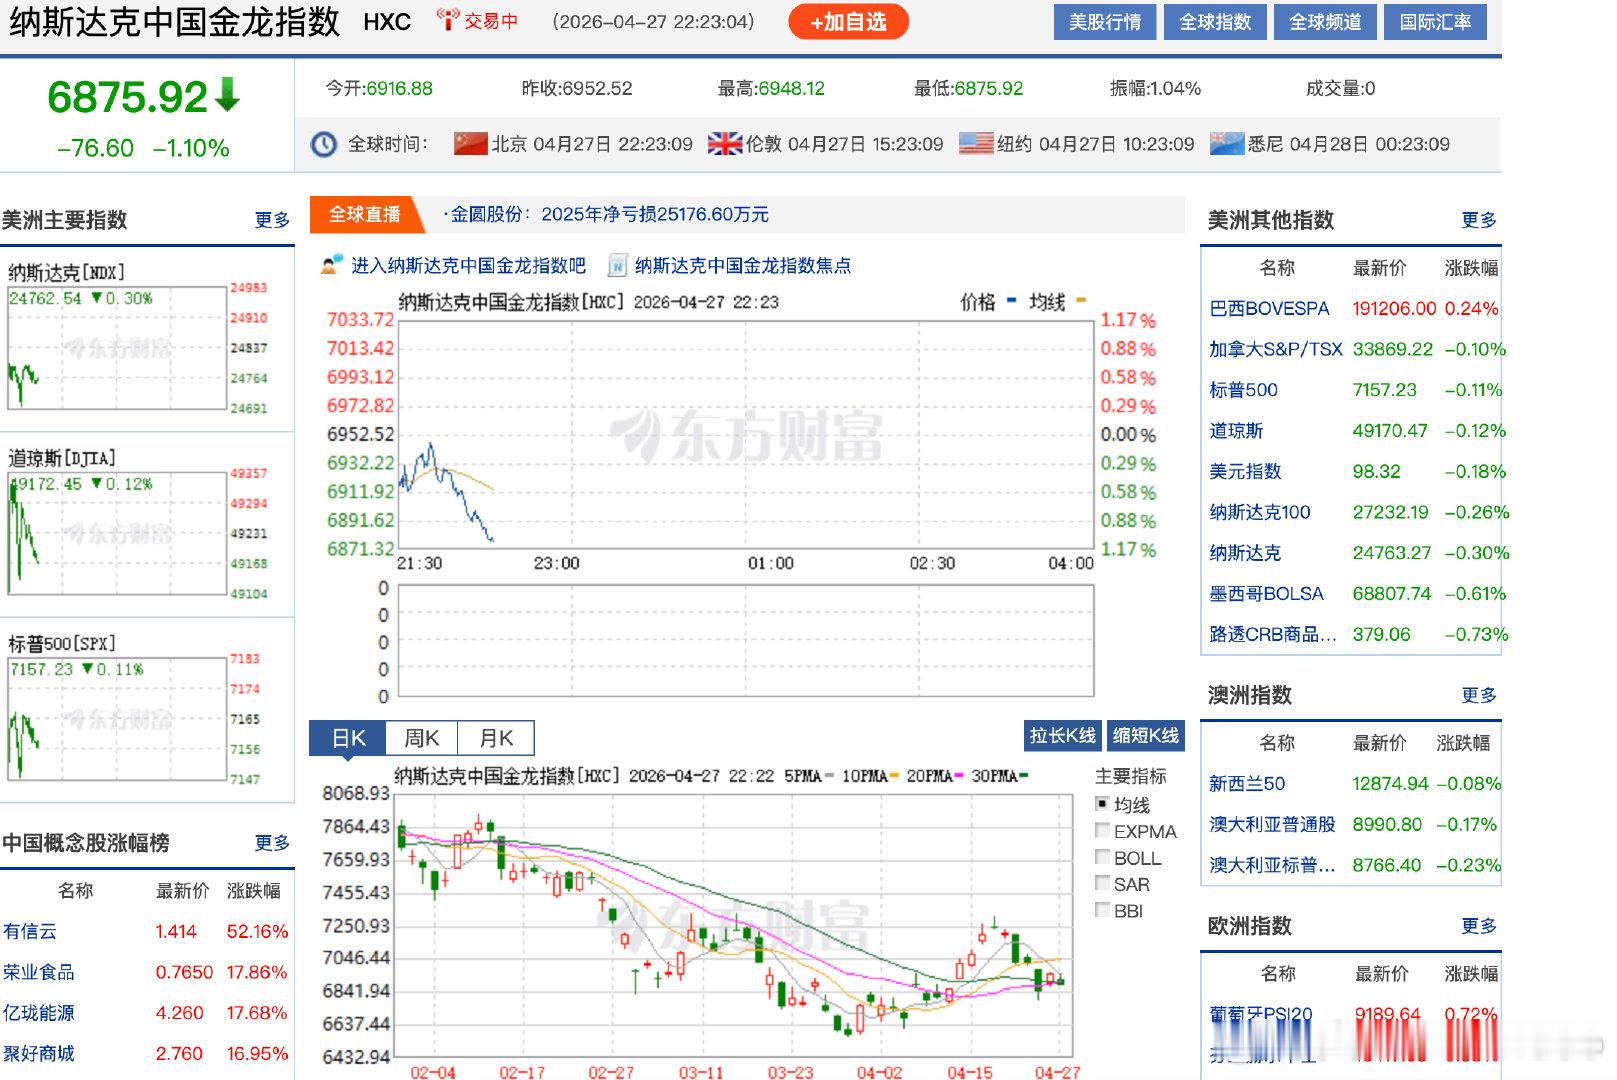Click the orange 均线 legend marker above intraday chart
This screenshot has height=1080, width=1617.
pos(1081,299)
